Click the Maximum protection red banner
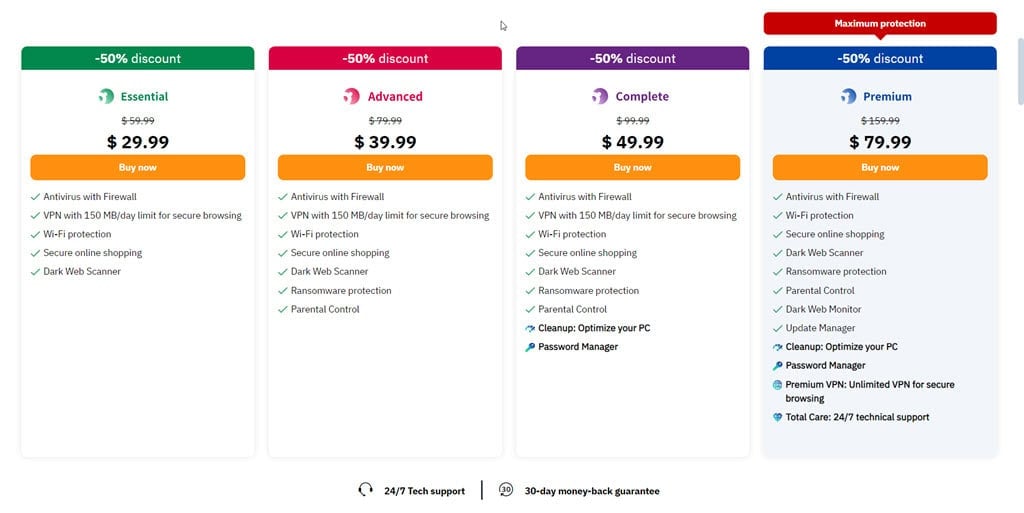1024x513 pixels. 880,23
